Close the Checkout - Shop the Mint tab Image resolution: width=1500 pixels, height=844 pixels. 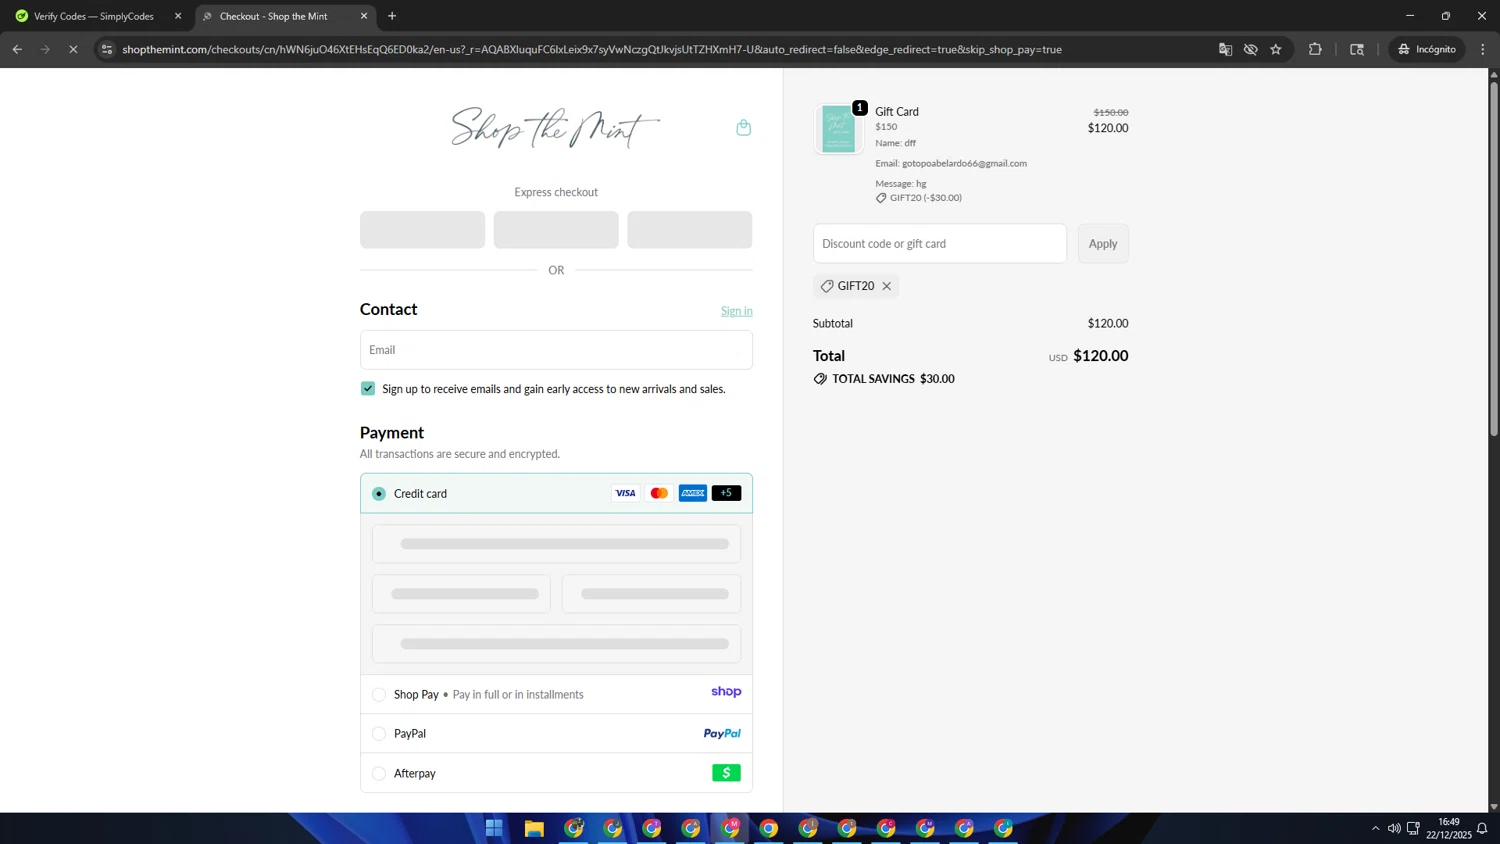[364, 16]
